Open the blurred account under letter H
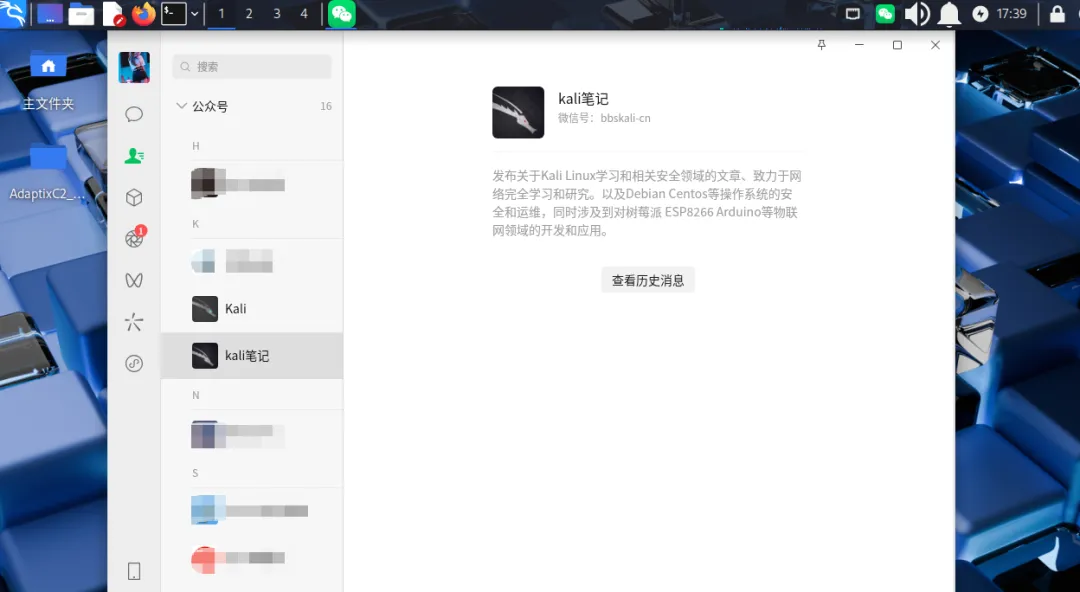The height and width of the screenshot is (592, 1080). point(252,184)
